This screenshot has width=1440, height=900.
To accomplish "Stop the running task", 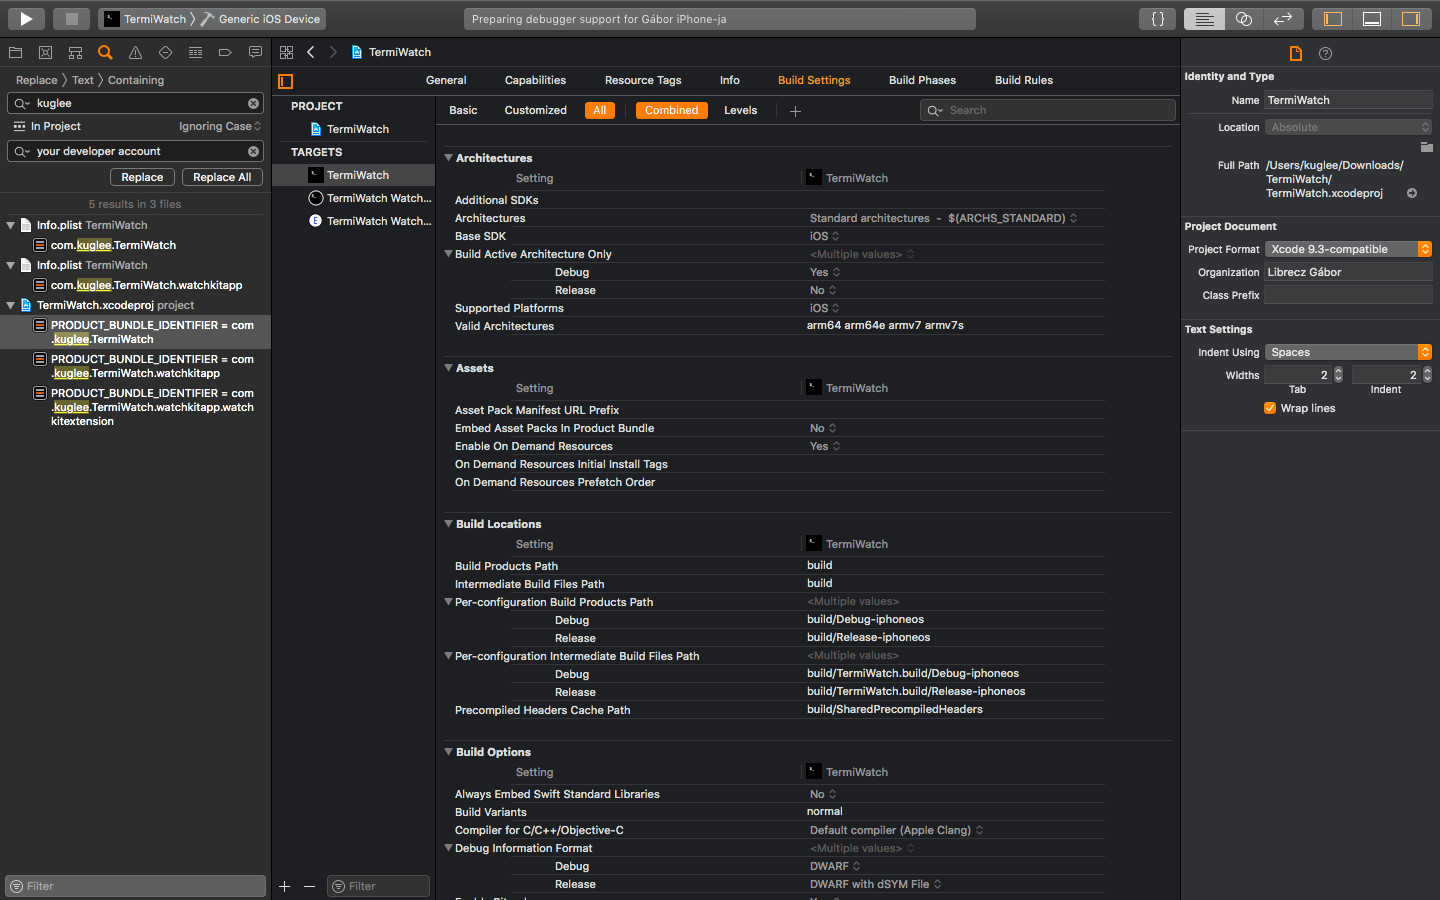I will [x=71, y=18].
